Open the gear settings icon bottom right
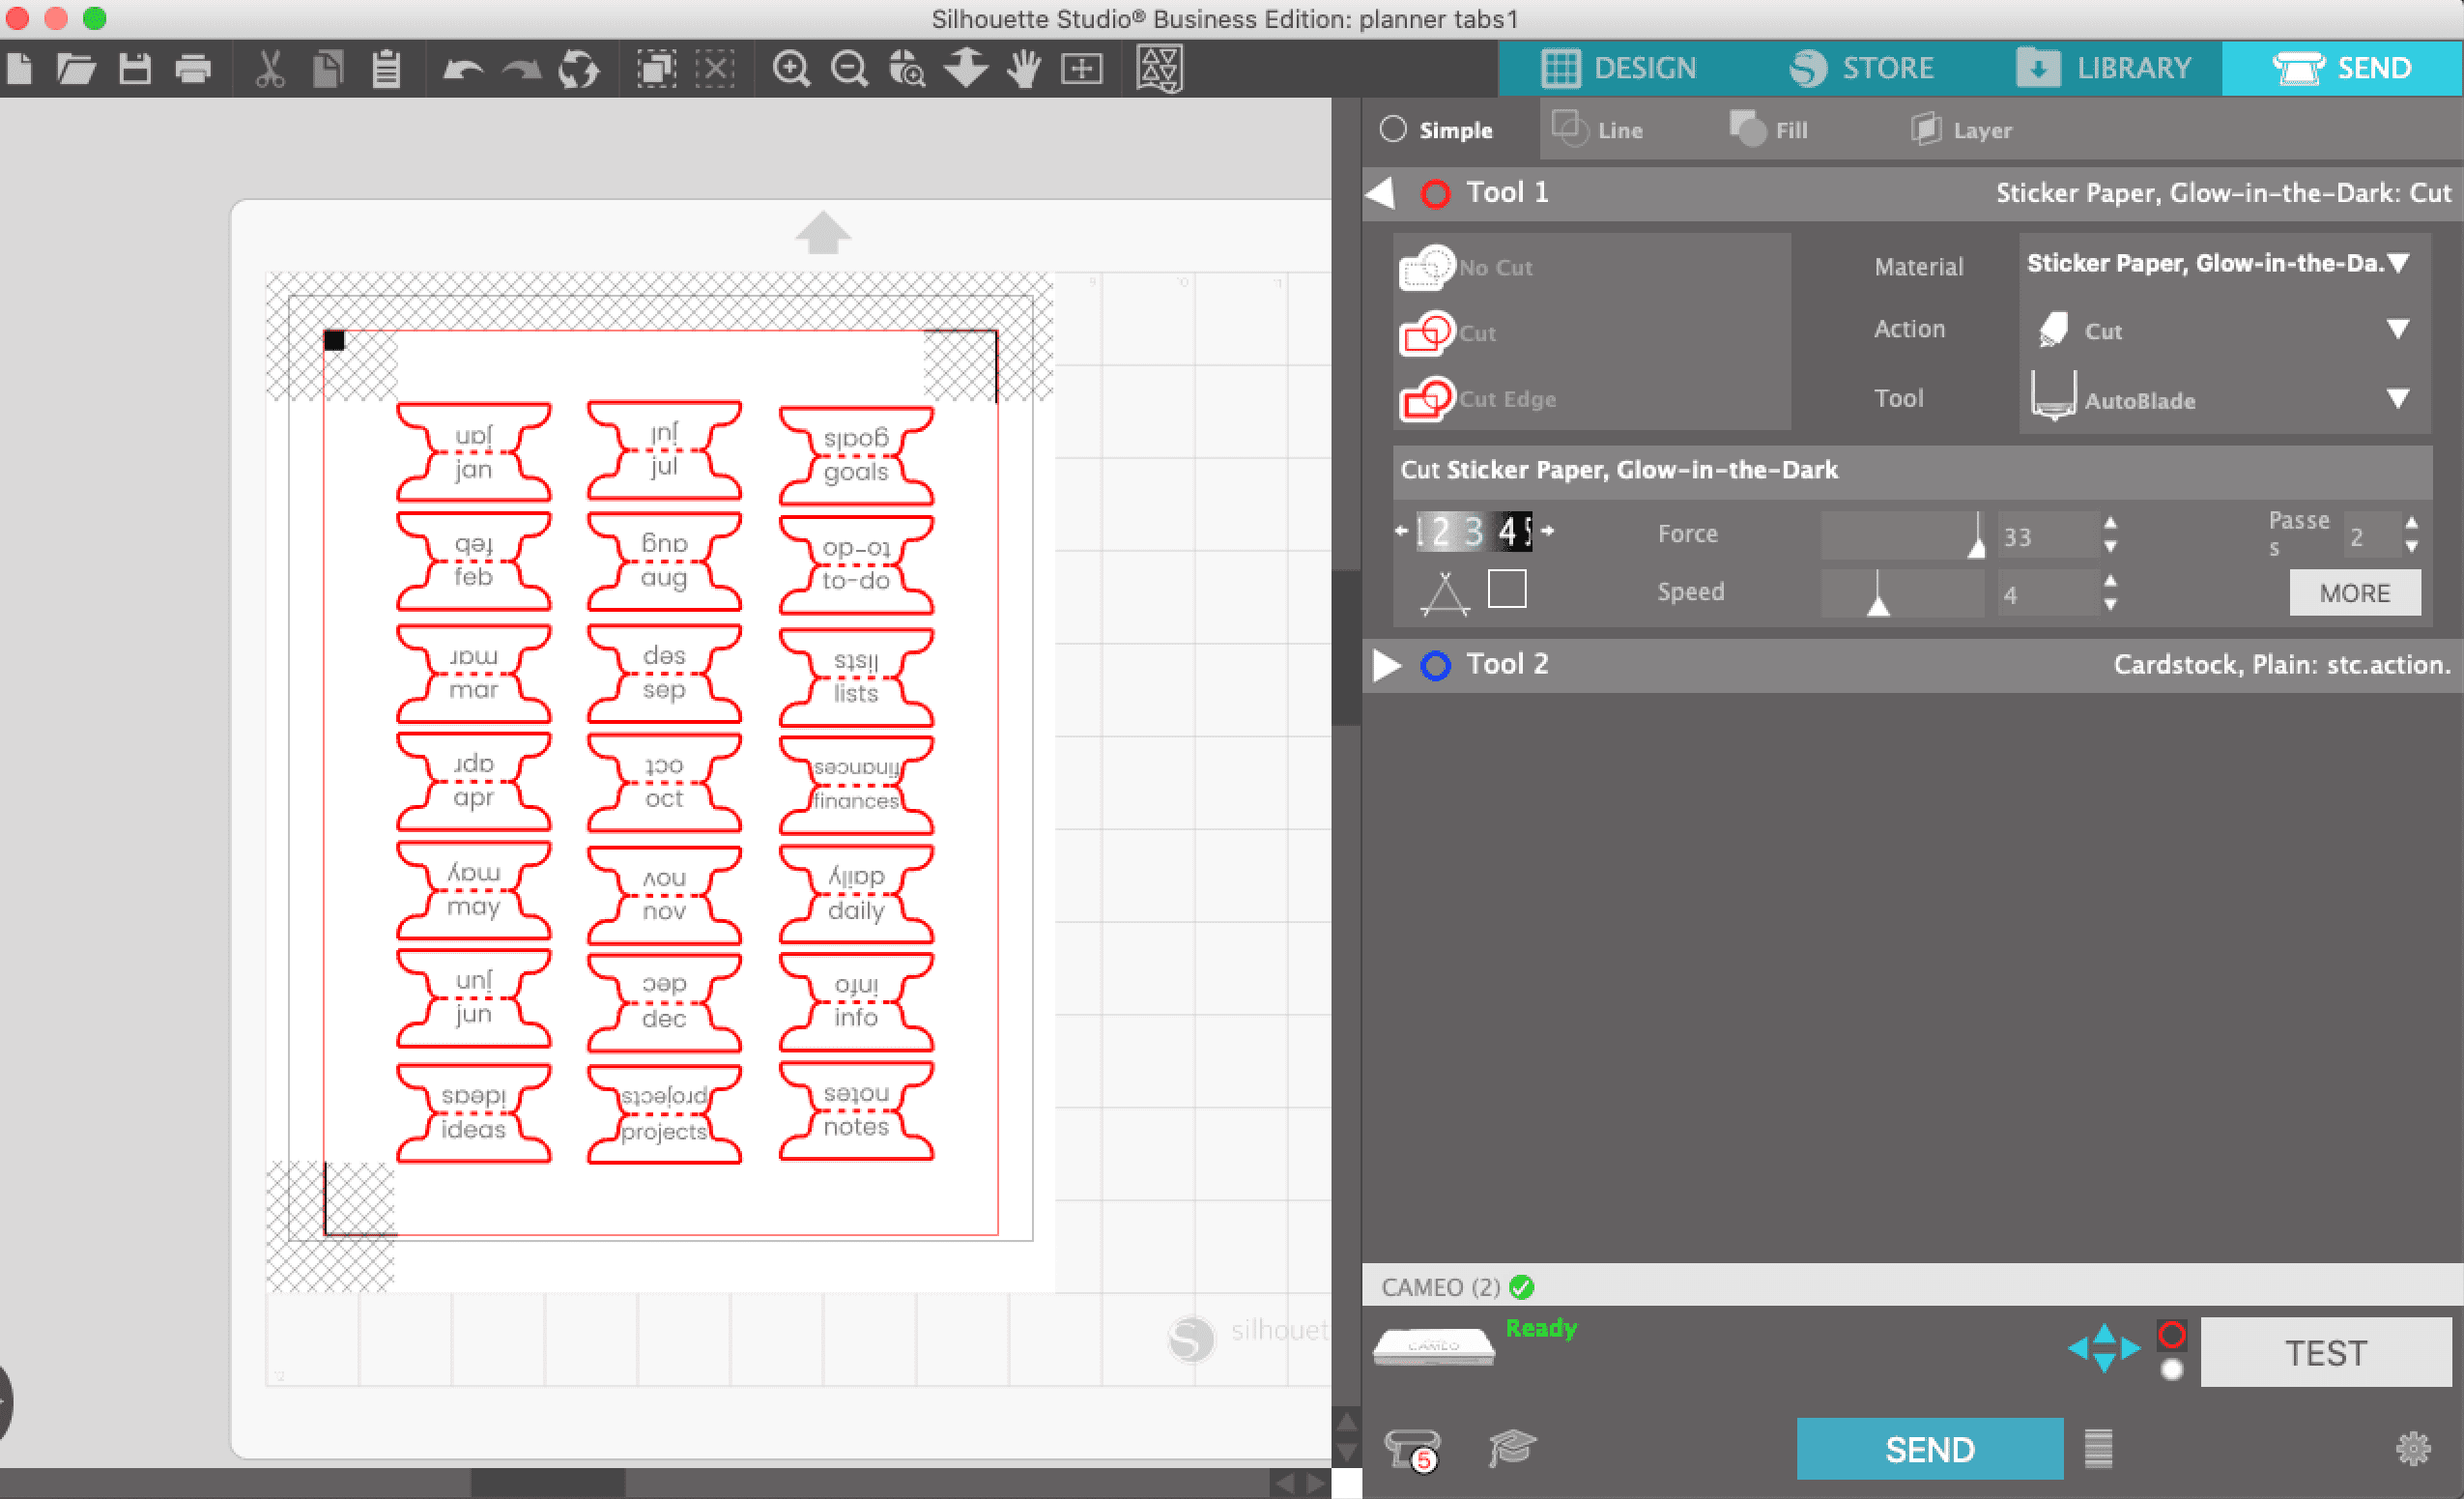2464x1499 pixels. (x=2413, y=1449)
